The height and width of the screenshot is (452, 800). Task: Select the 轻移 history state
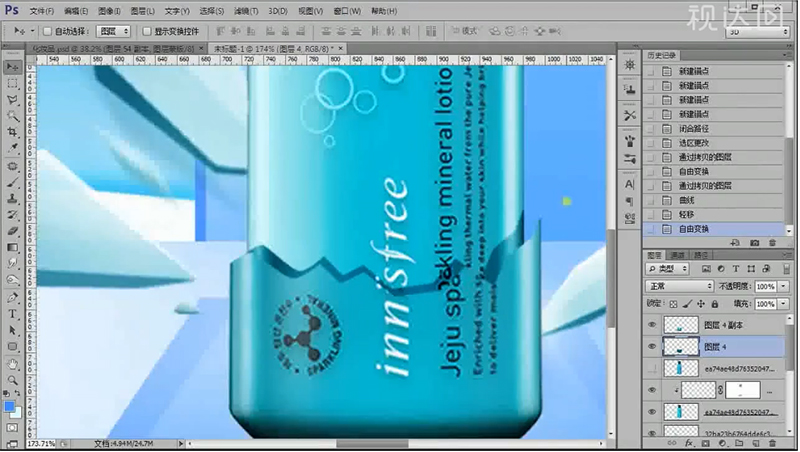(x=714, y=215)
